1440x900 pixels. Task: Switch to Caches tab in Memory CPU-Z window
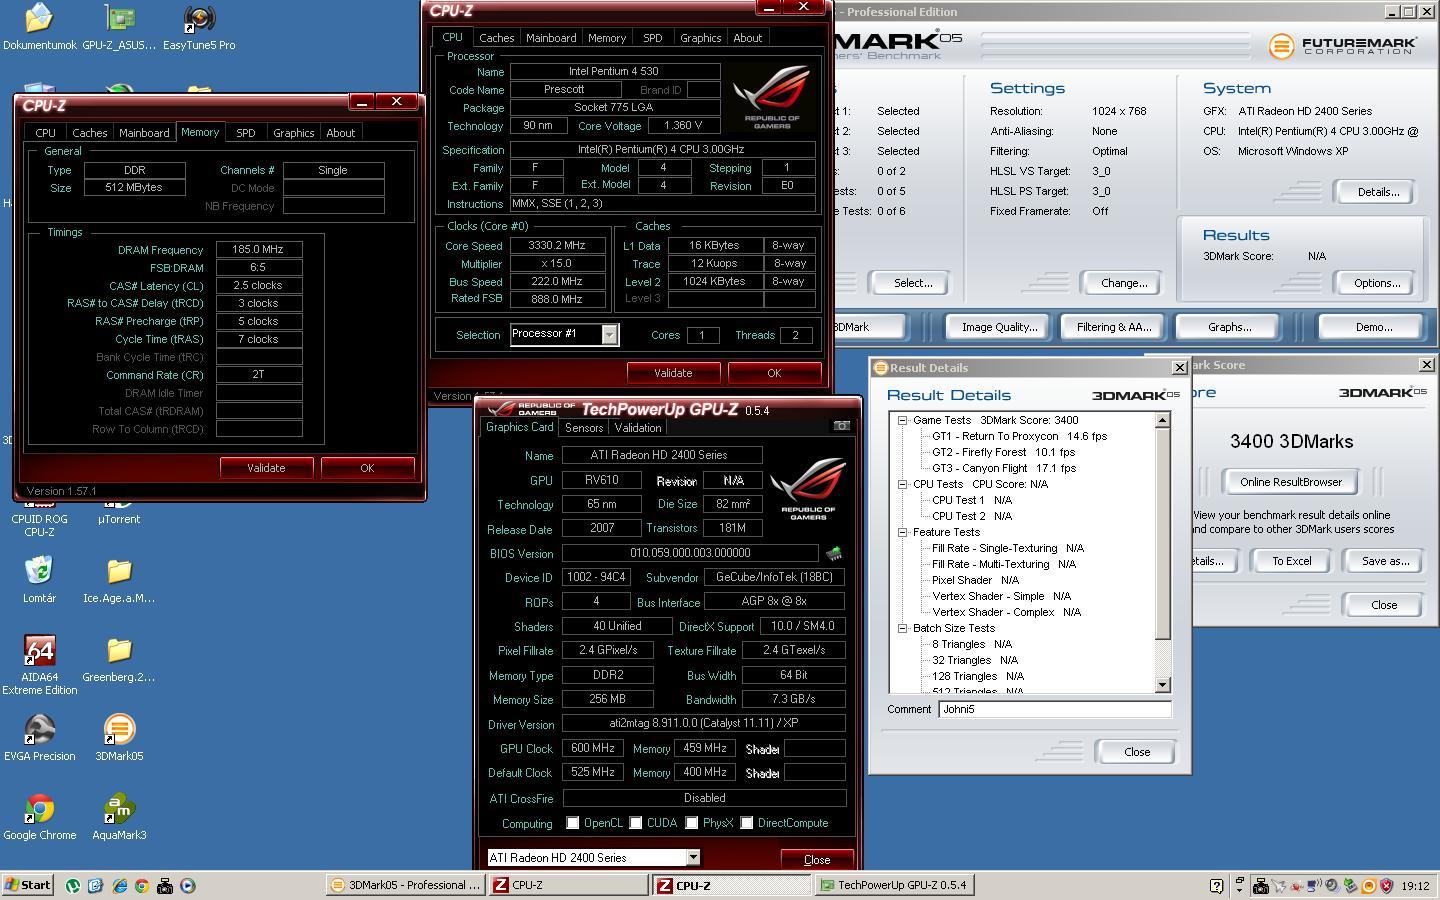(89, 133)
